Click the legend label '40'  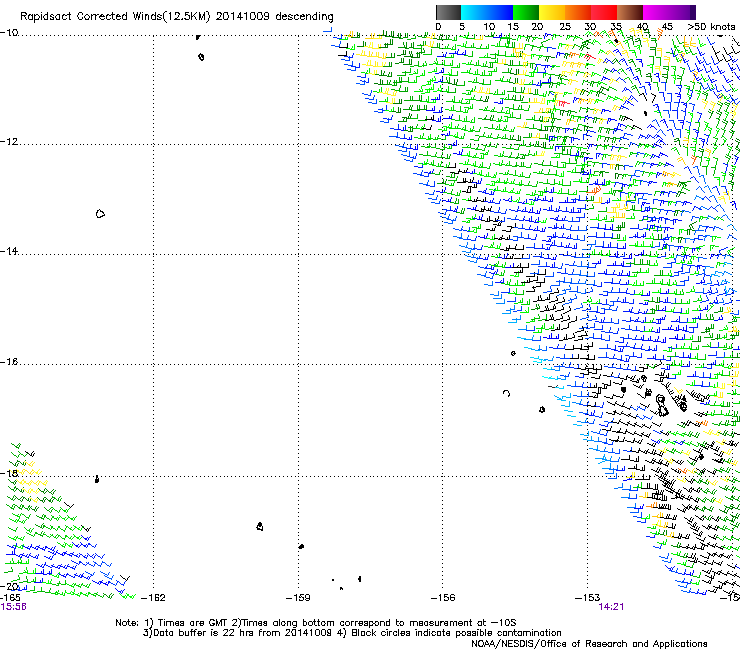click(x=642, y=27)
